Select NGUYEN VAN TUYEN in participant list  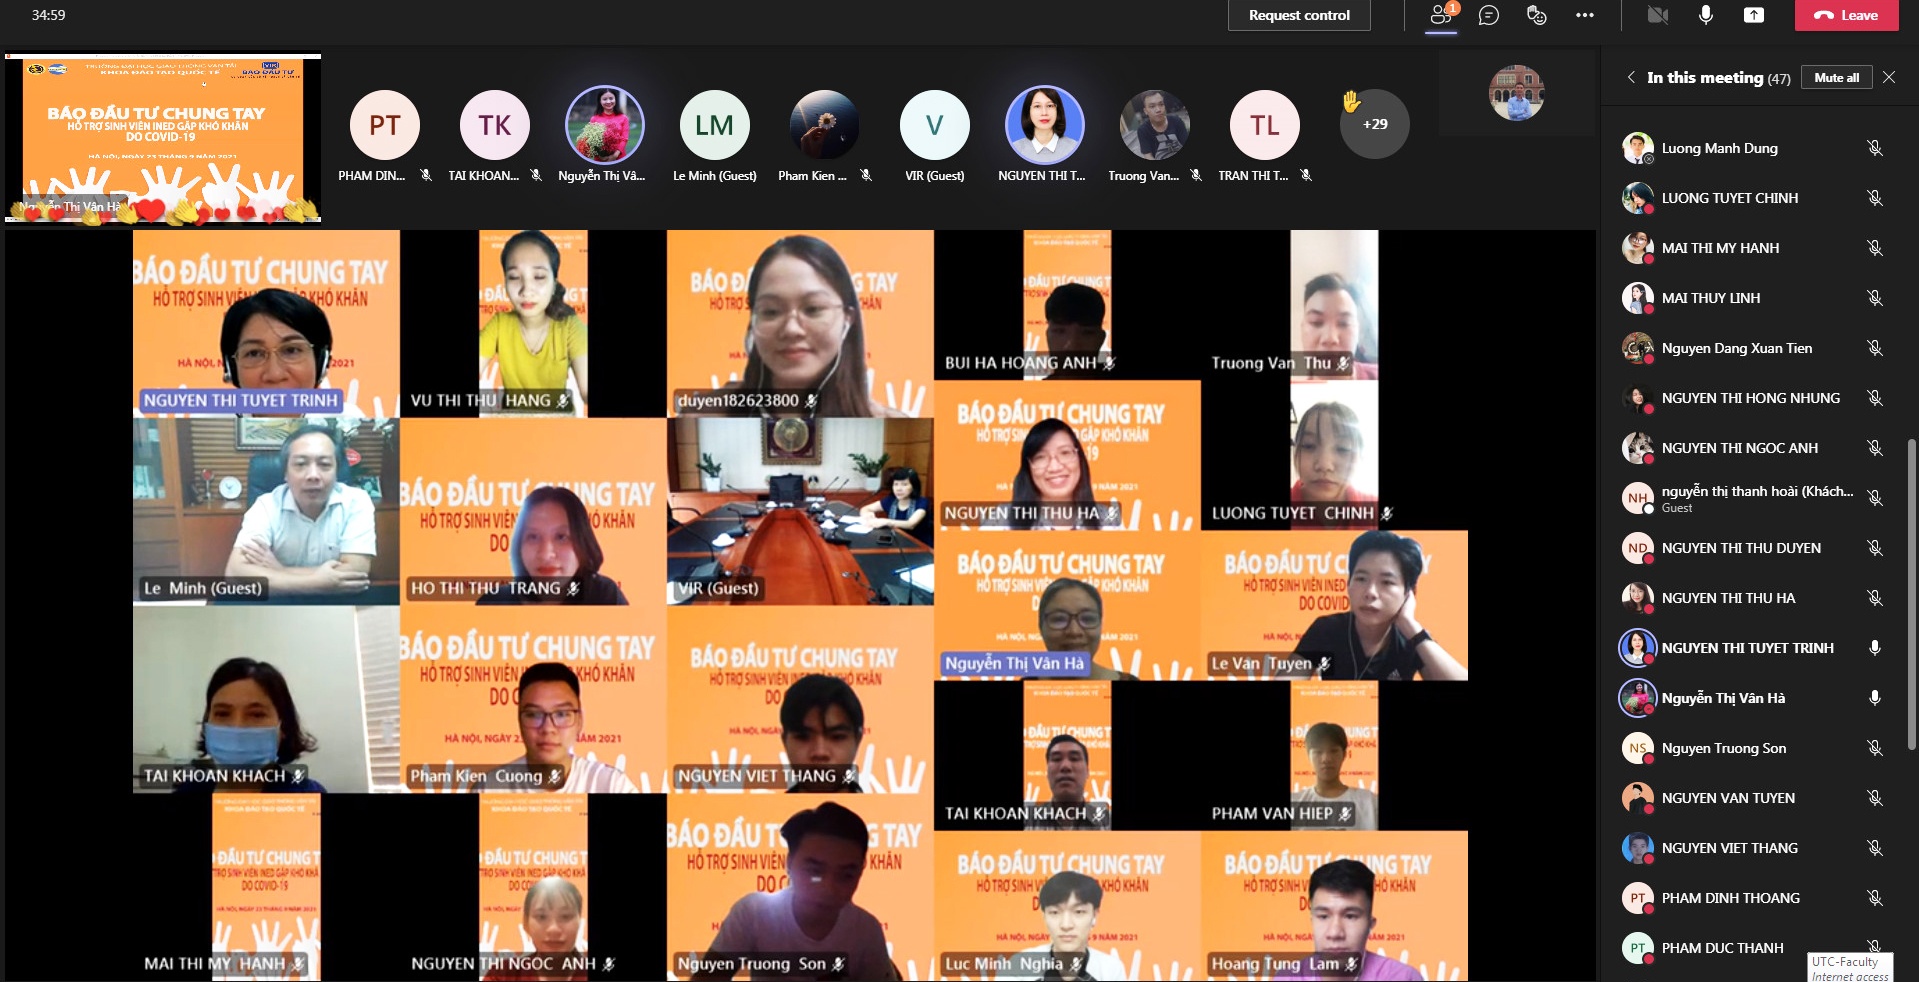pos(1727,798)
